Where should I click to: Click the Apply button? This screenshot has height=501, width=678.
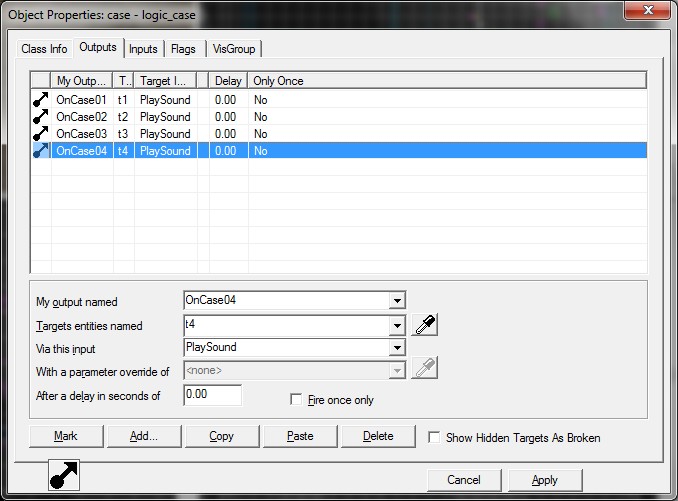[545, 480]
